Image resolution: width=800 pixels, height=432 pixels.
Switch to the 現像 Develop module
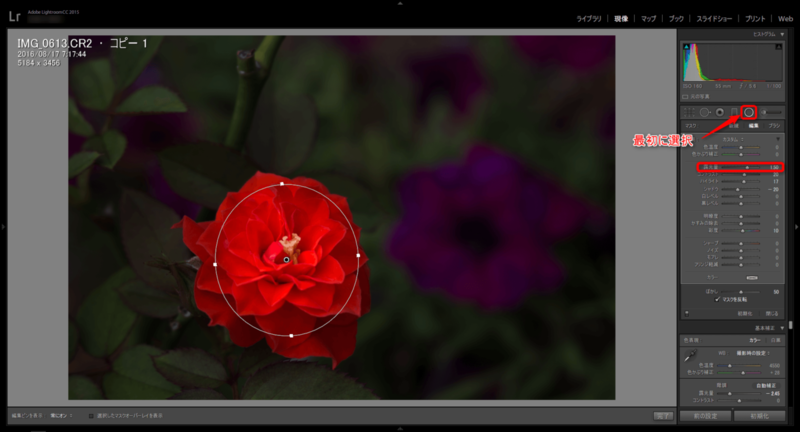621,19
